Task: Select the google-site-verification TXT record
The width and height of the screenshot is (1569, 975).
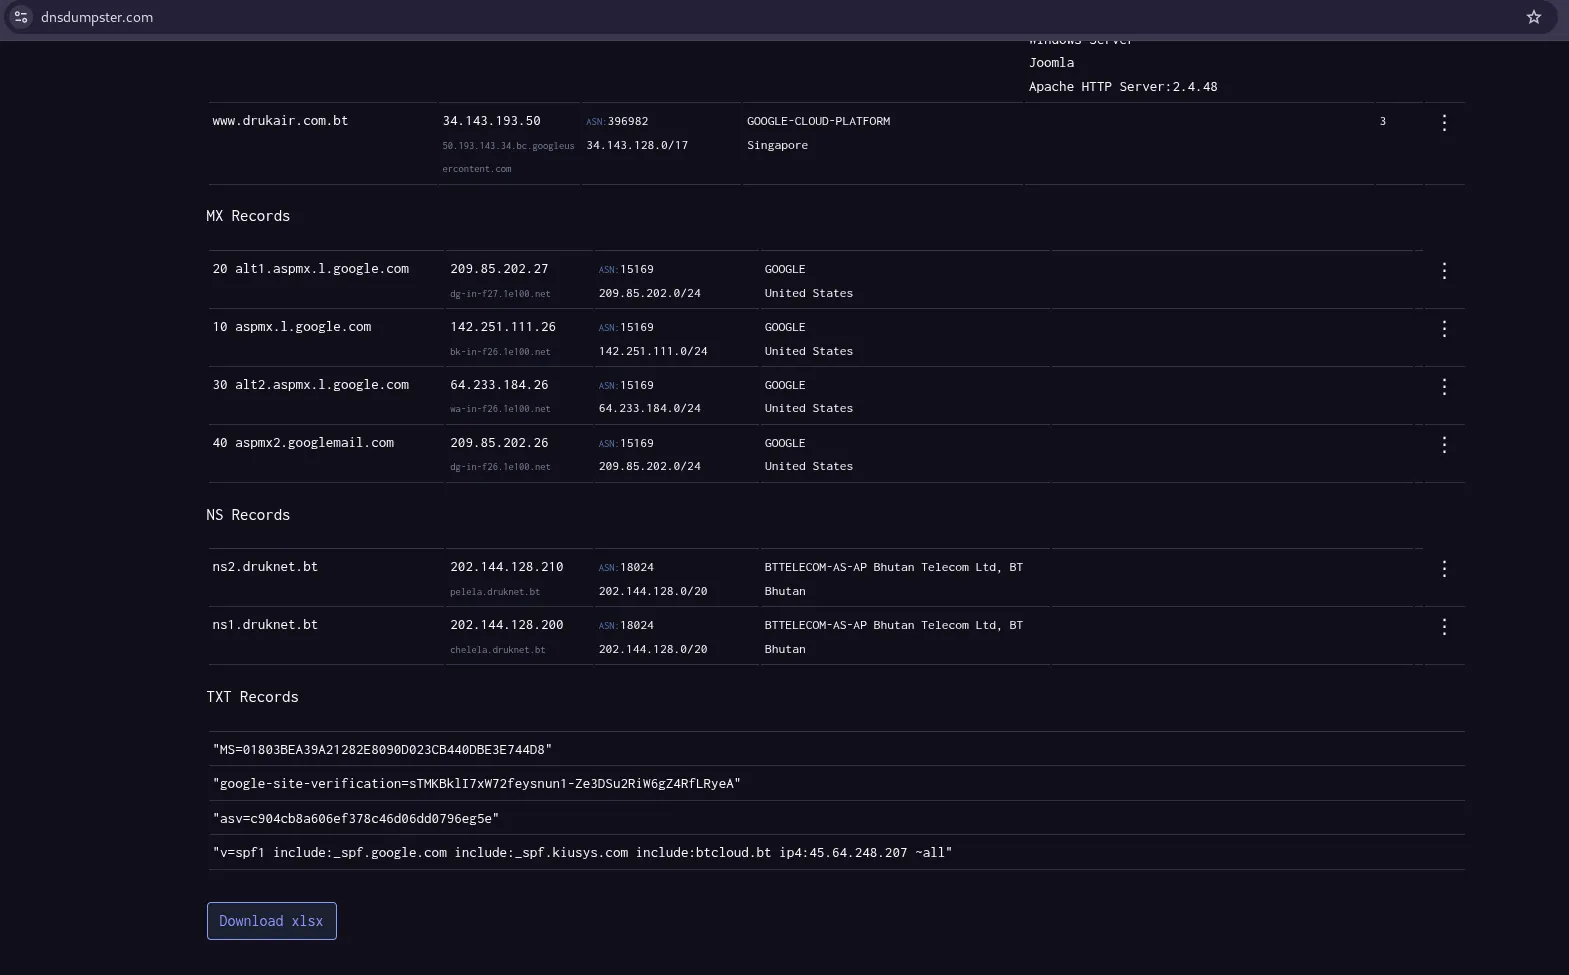Action: (476, 784)
